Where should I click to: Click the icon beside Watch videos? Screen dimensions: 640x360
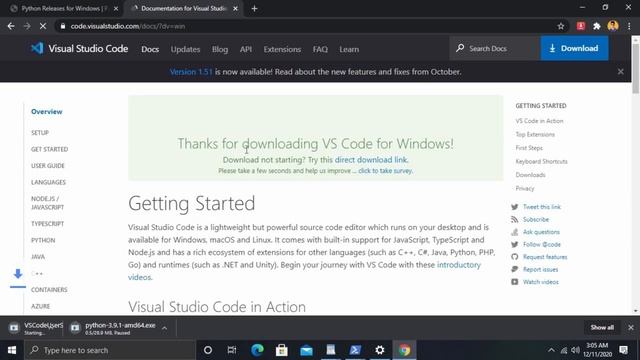[x=515, y=282]
